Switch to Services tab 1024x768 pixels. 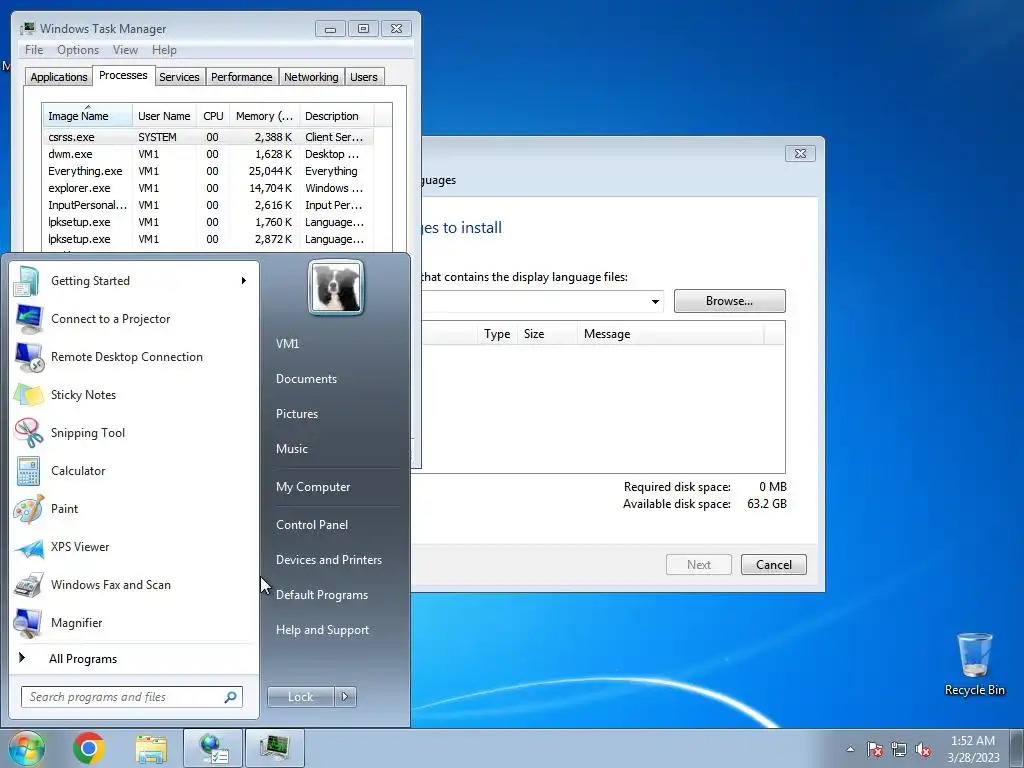(179, 77)
